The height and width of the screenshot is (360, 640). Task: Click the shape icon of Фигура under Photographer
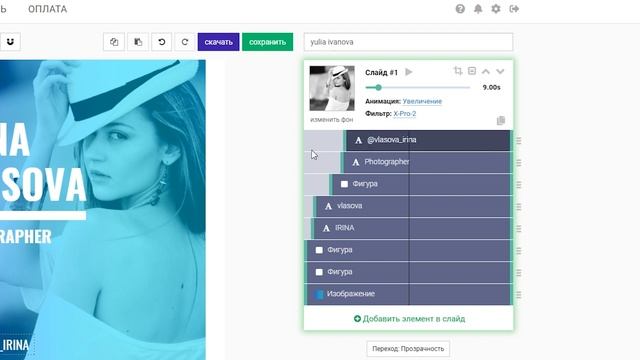[x=344, y=184]
